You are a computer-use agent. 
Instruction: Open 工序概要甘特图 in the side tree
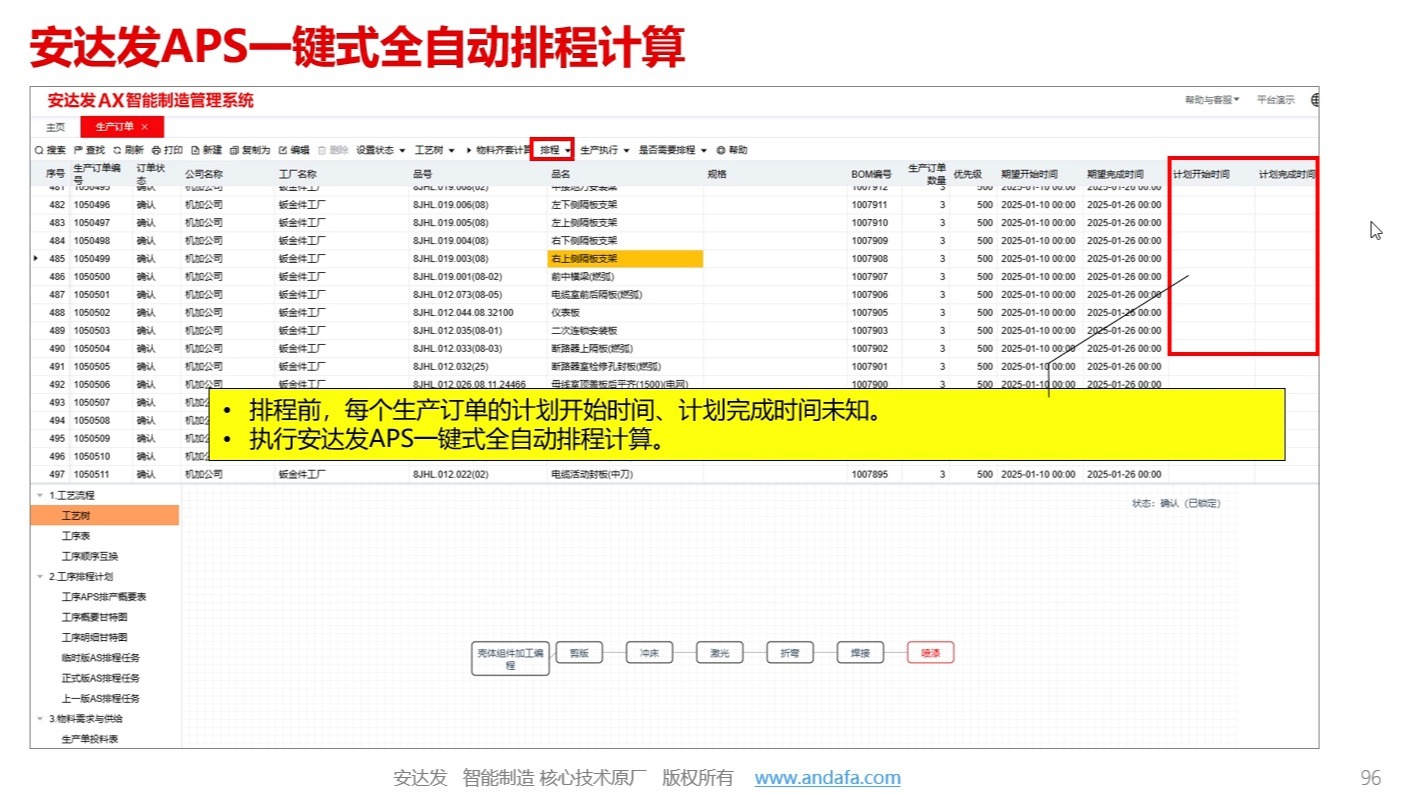(94, 617)
